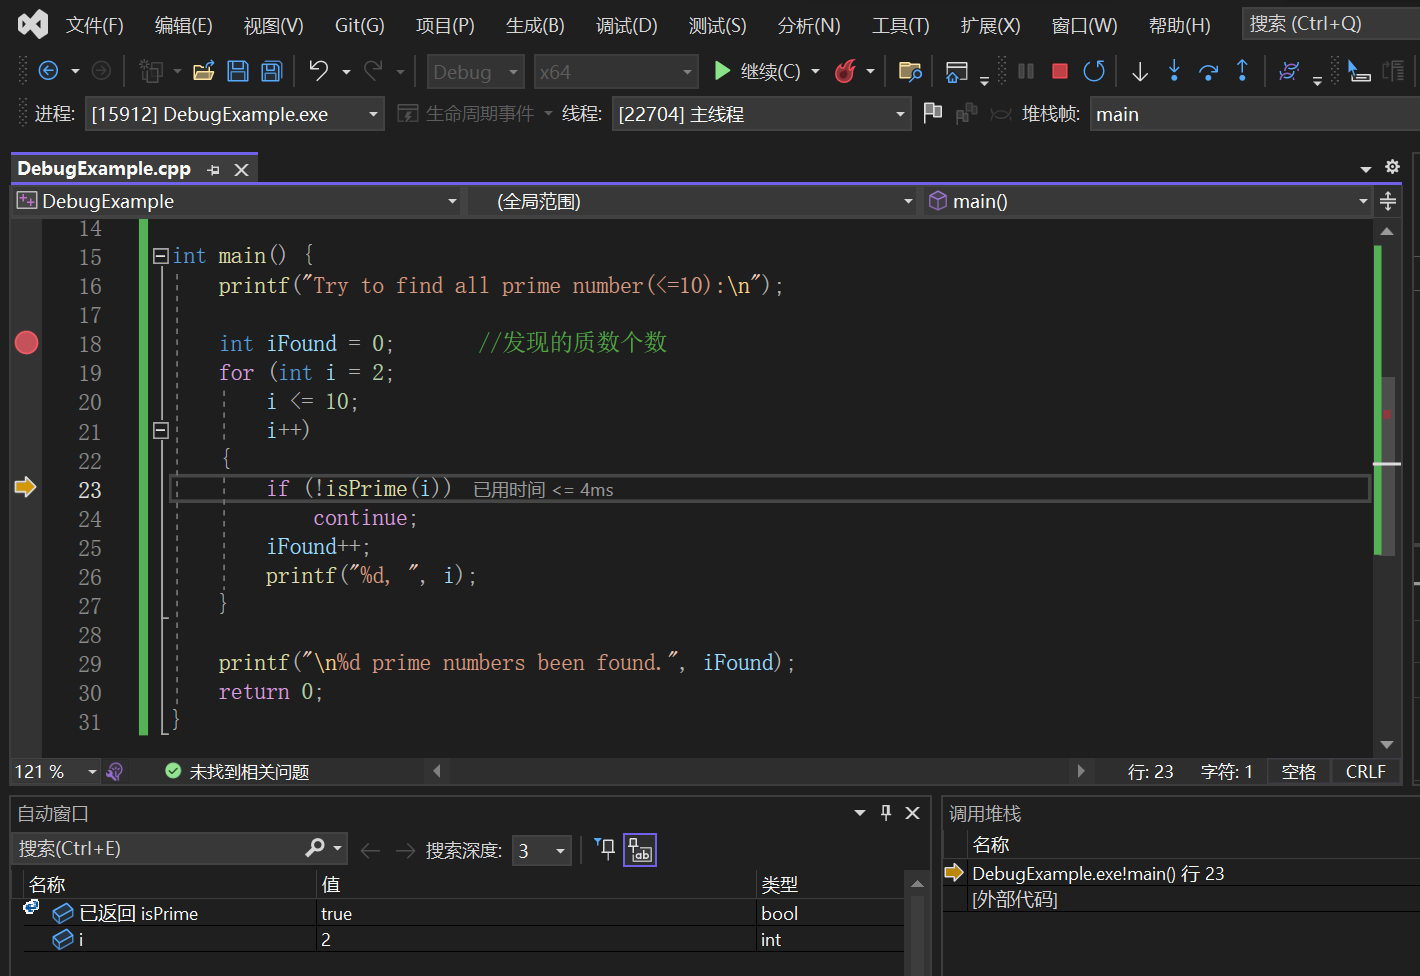
Task: Click the 空格 indentation indicator
Action: coord(1299,772)
